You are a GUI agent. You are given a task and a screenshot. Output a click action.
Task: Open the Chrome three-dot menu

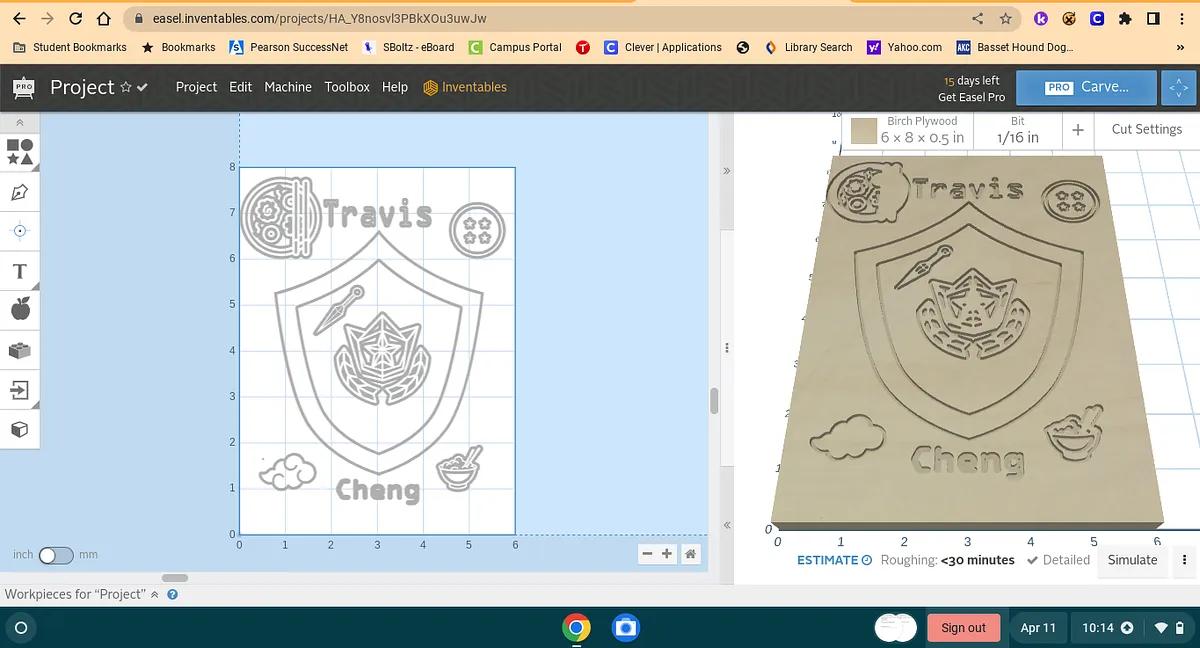coord(1181,18)
